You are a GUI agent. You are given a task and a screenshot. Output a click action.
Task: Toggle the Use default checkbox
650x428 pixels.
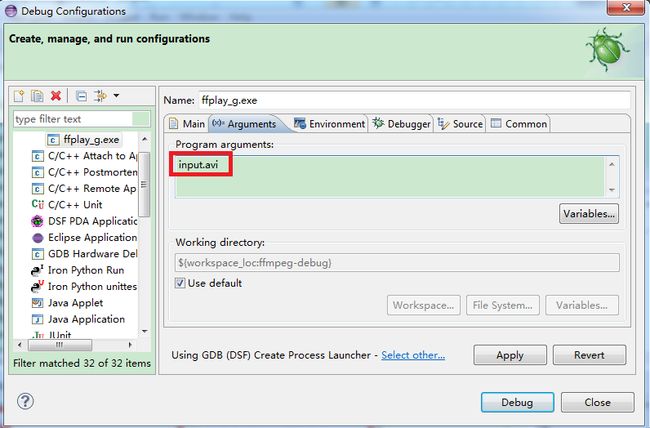coord(180,283)
